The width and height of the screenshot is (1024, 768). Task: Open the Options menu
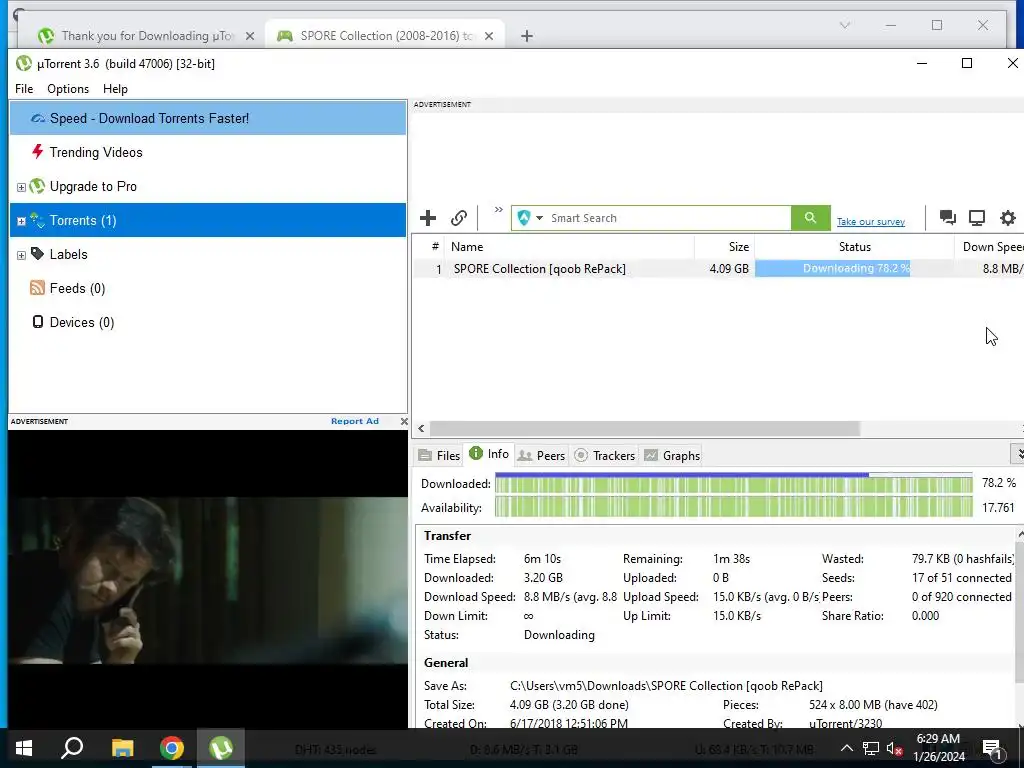(68, 89)
